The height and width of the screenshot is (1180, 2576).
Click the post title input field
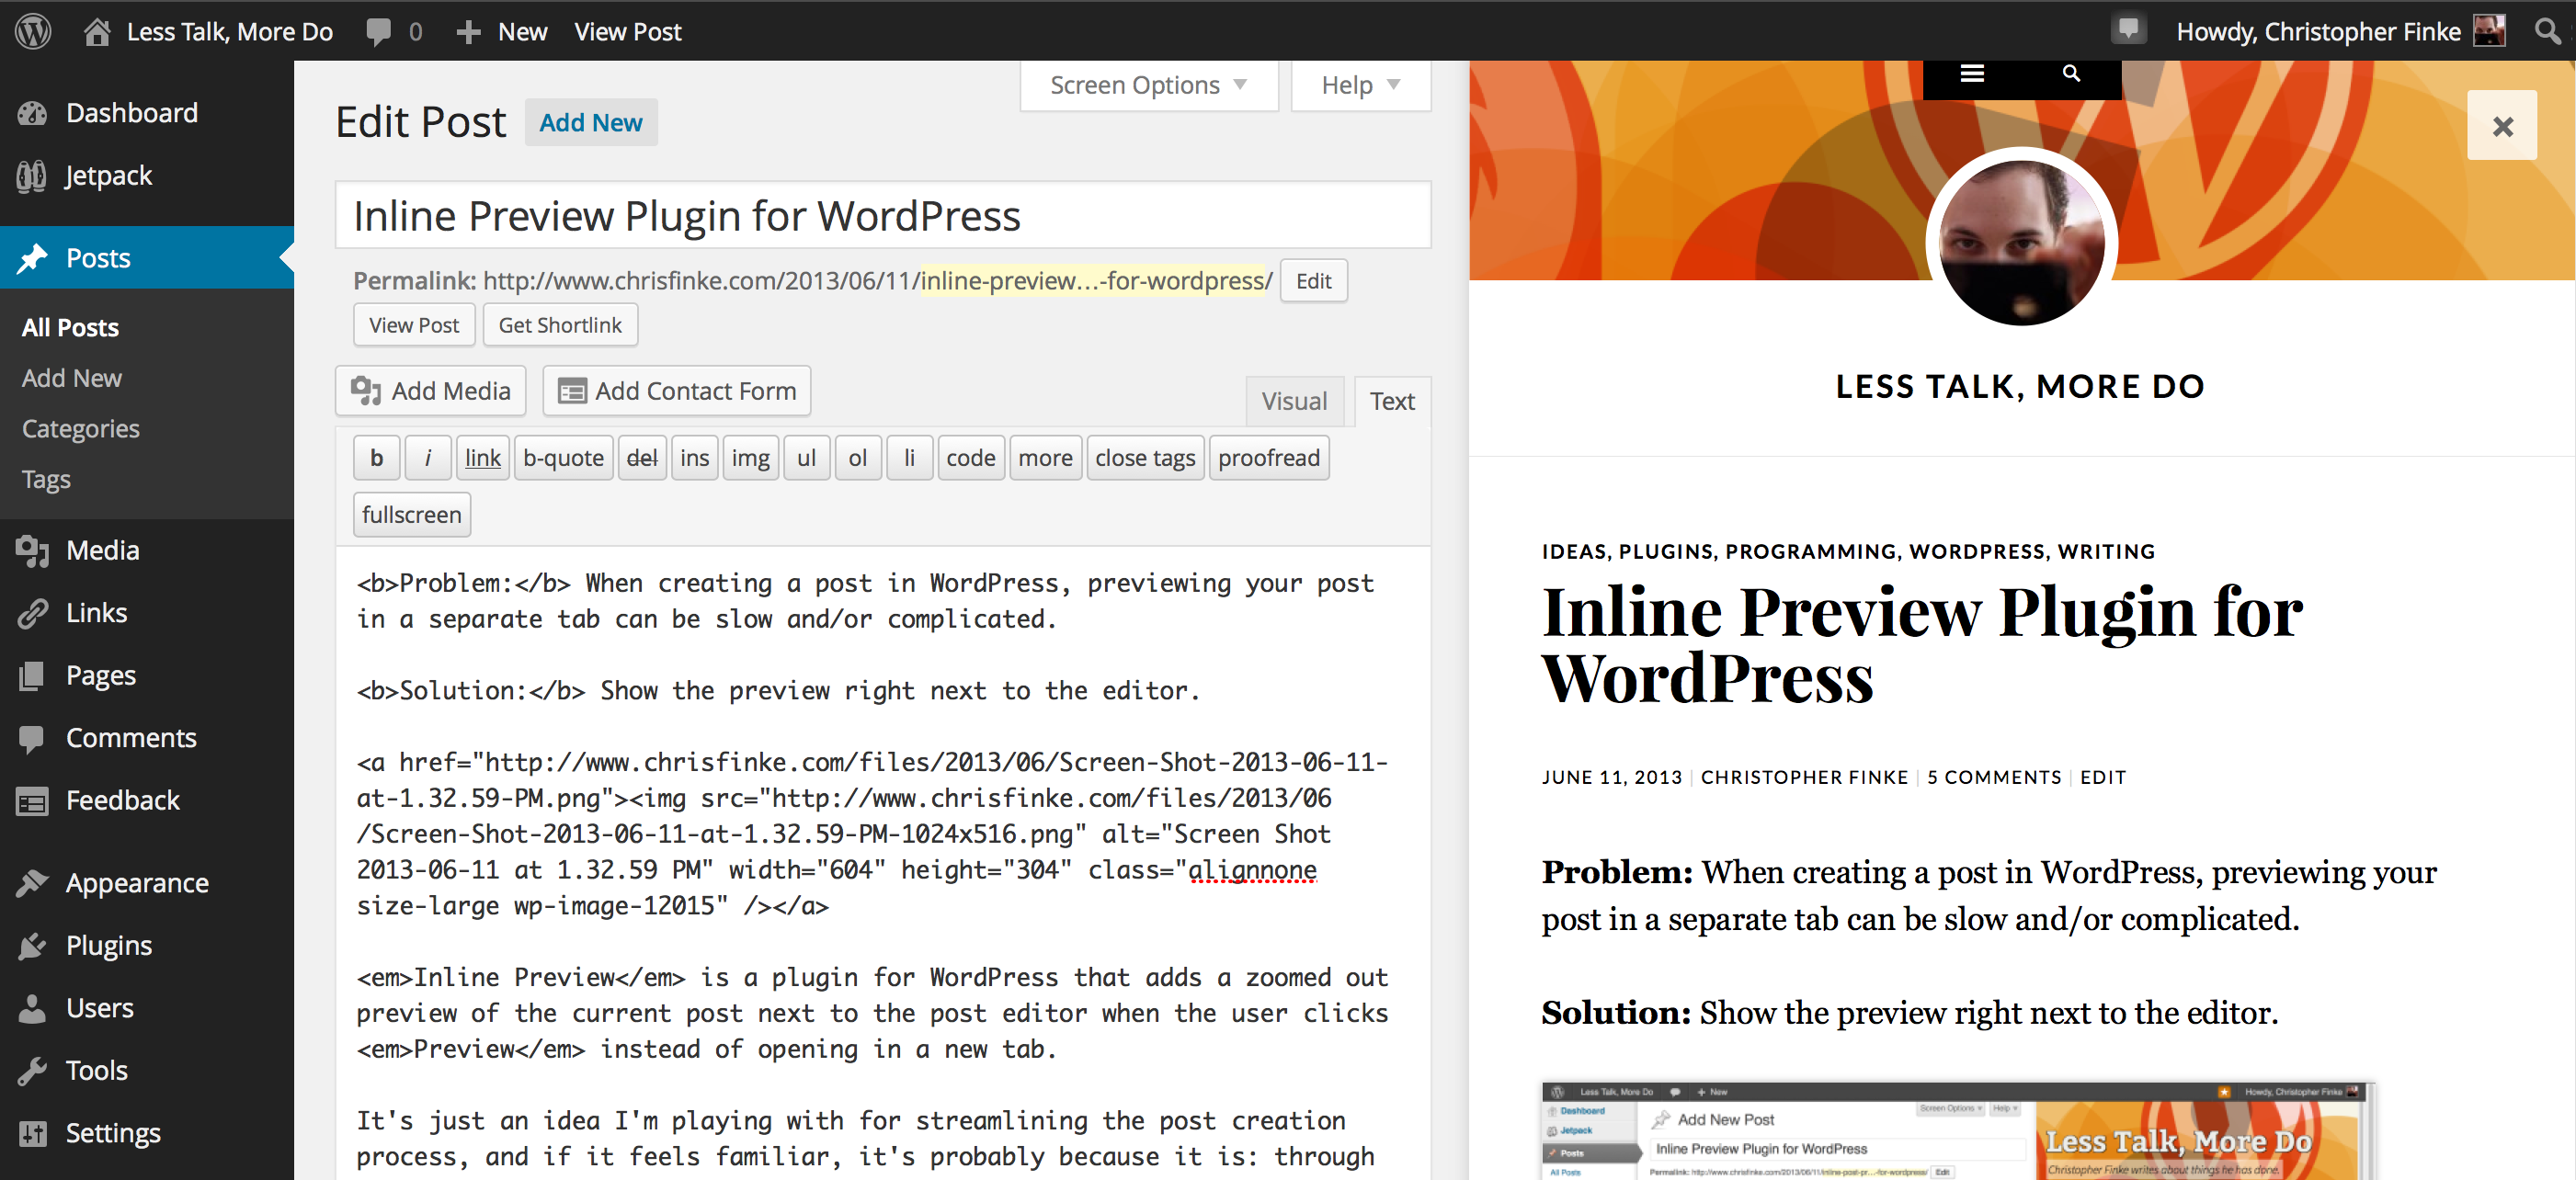(x=883, y=215)
